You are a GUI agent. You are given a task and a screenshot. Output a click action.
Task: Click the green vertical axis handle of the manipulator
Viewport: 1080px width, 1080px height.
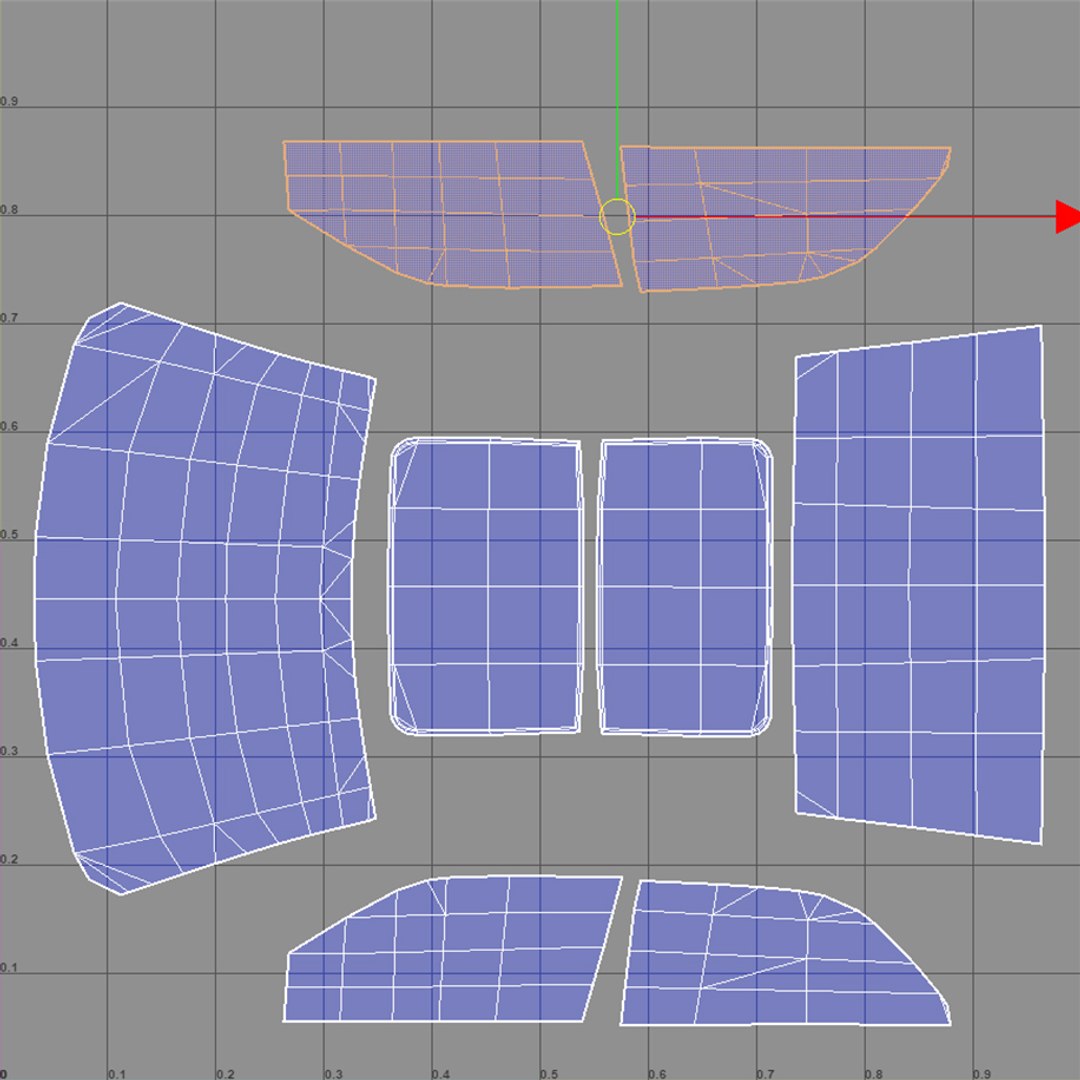617,99
